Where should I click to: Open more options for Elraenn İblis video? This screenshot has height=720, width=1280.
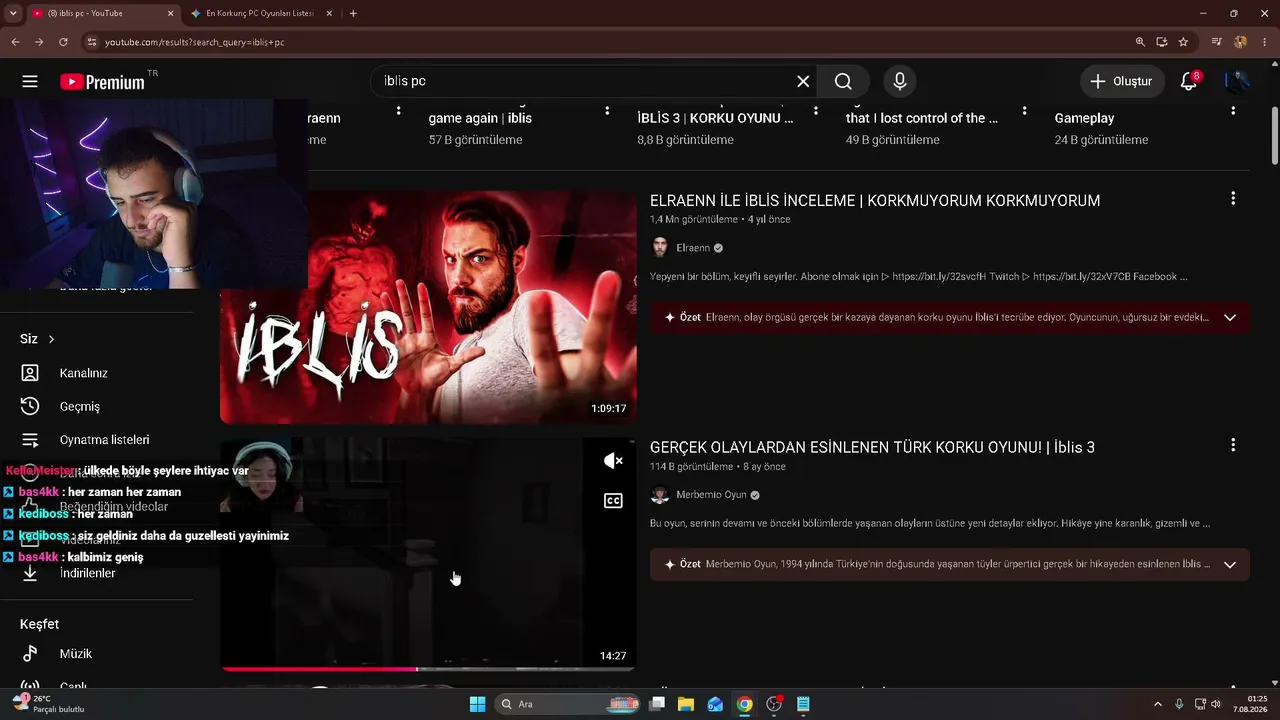click(1233, 198)
